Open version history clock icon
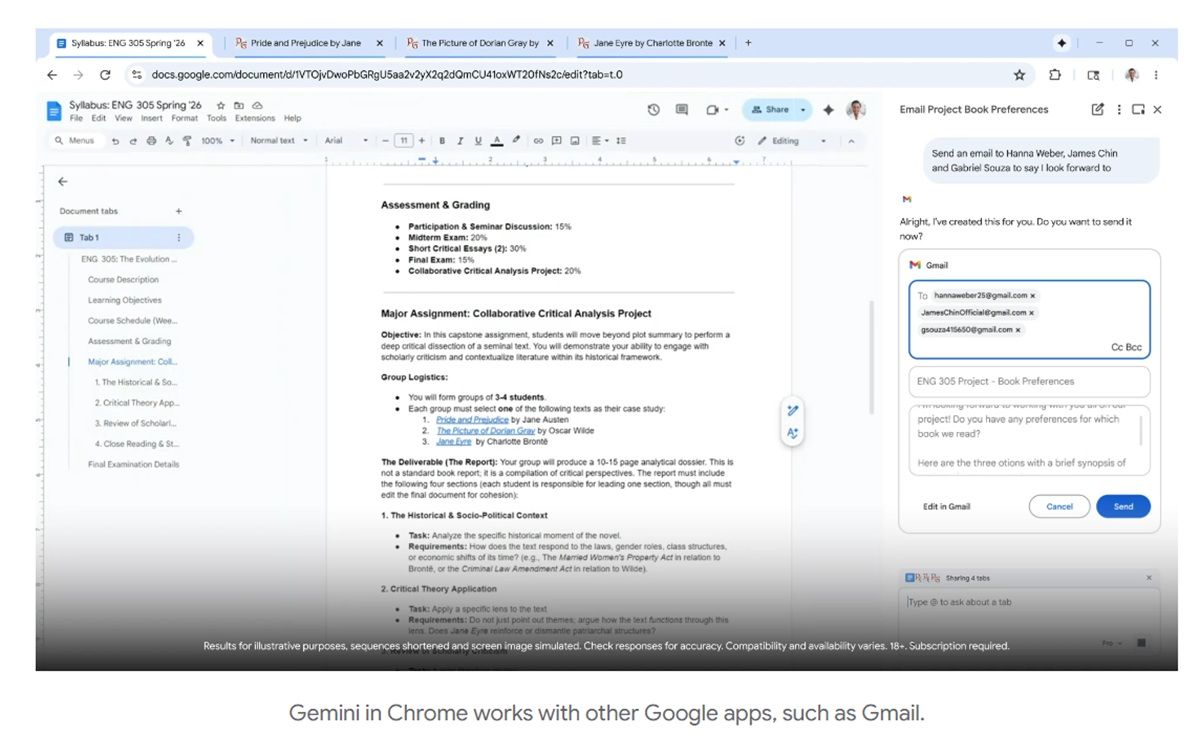Viewport: 1200px width, 756px height. (653, 110)
